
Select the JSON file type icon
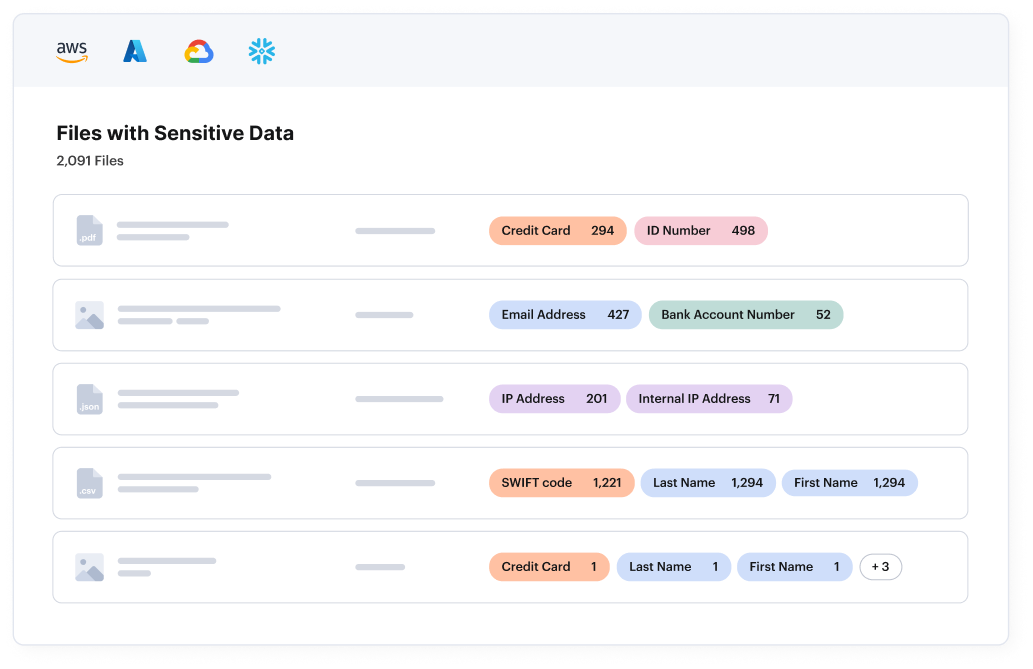[88, 399]
